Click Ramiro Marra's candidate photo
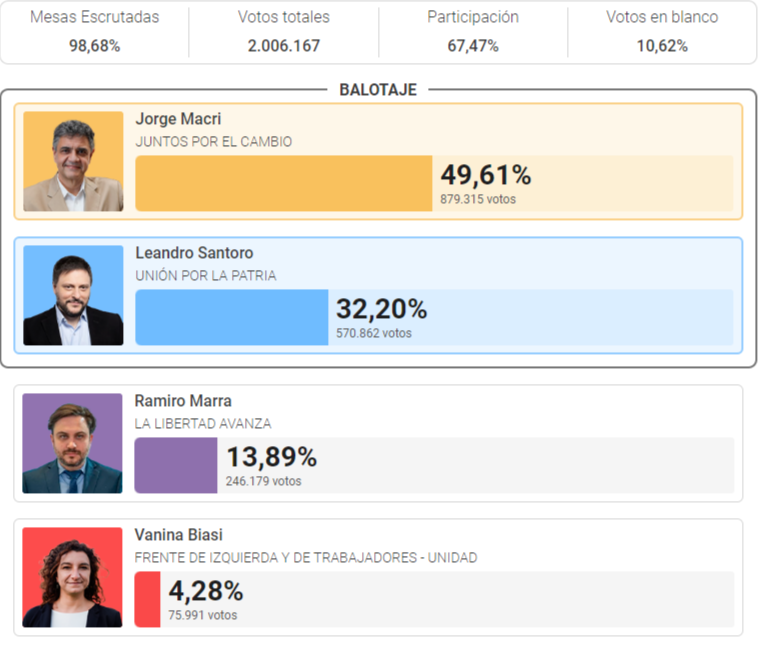Screen dimensions: 759x647 point(72,443)
